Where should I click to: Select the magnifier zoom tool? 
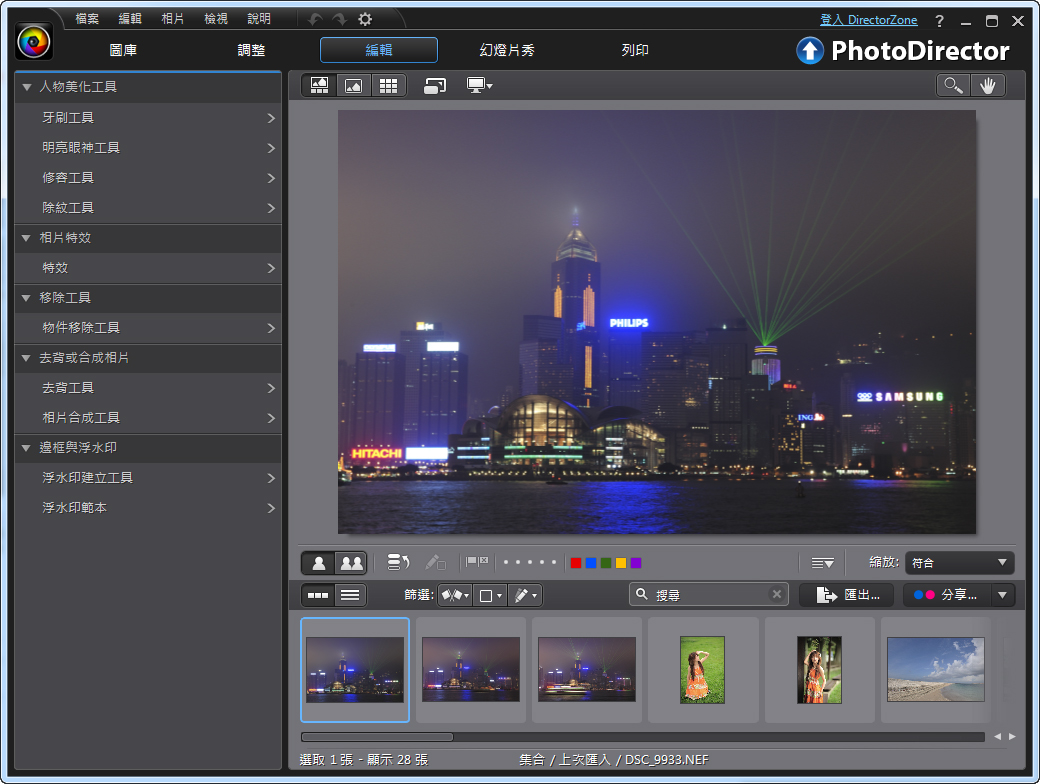953,86
